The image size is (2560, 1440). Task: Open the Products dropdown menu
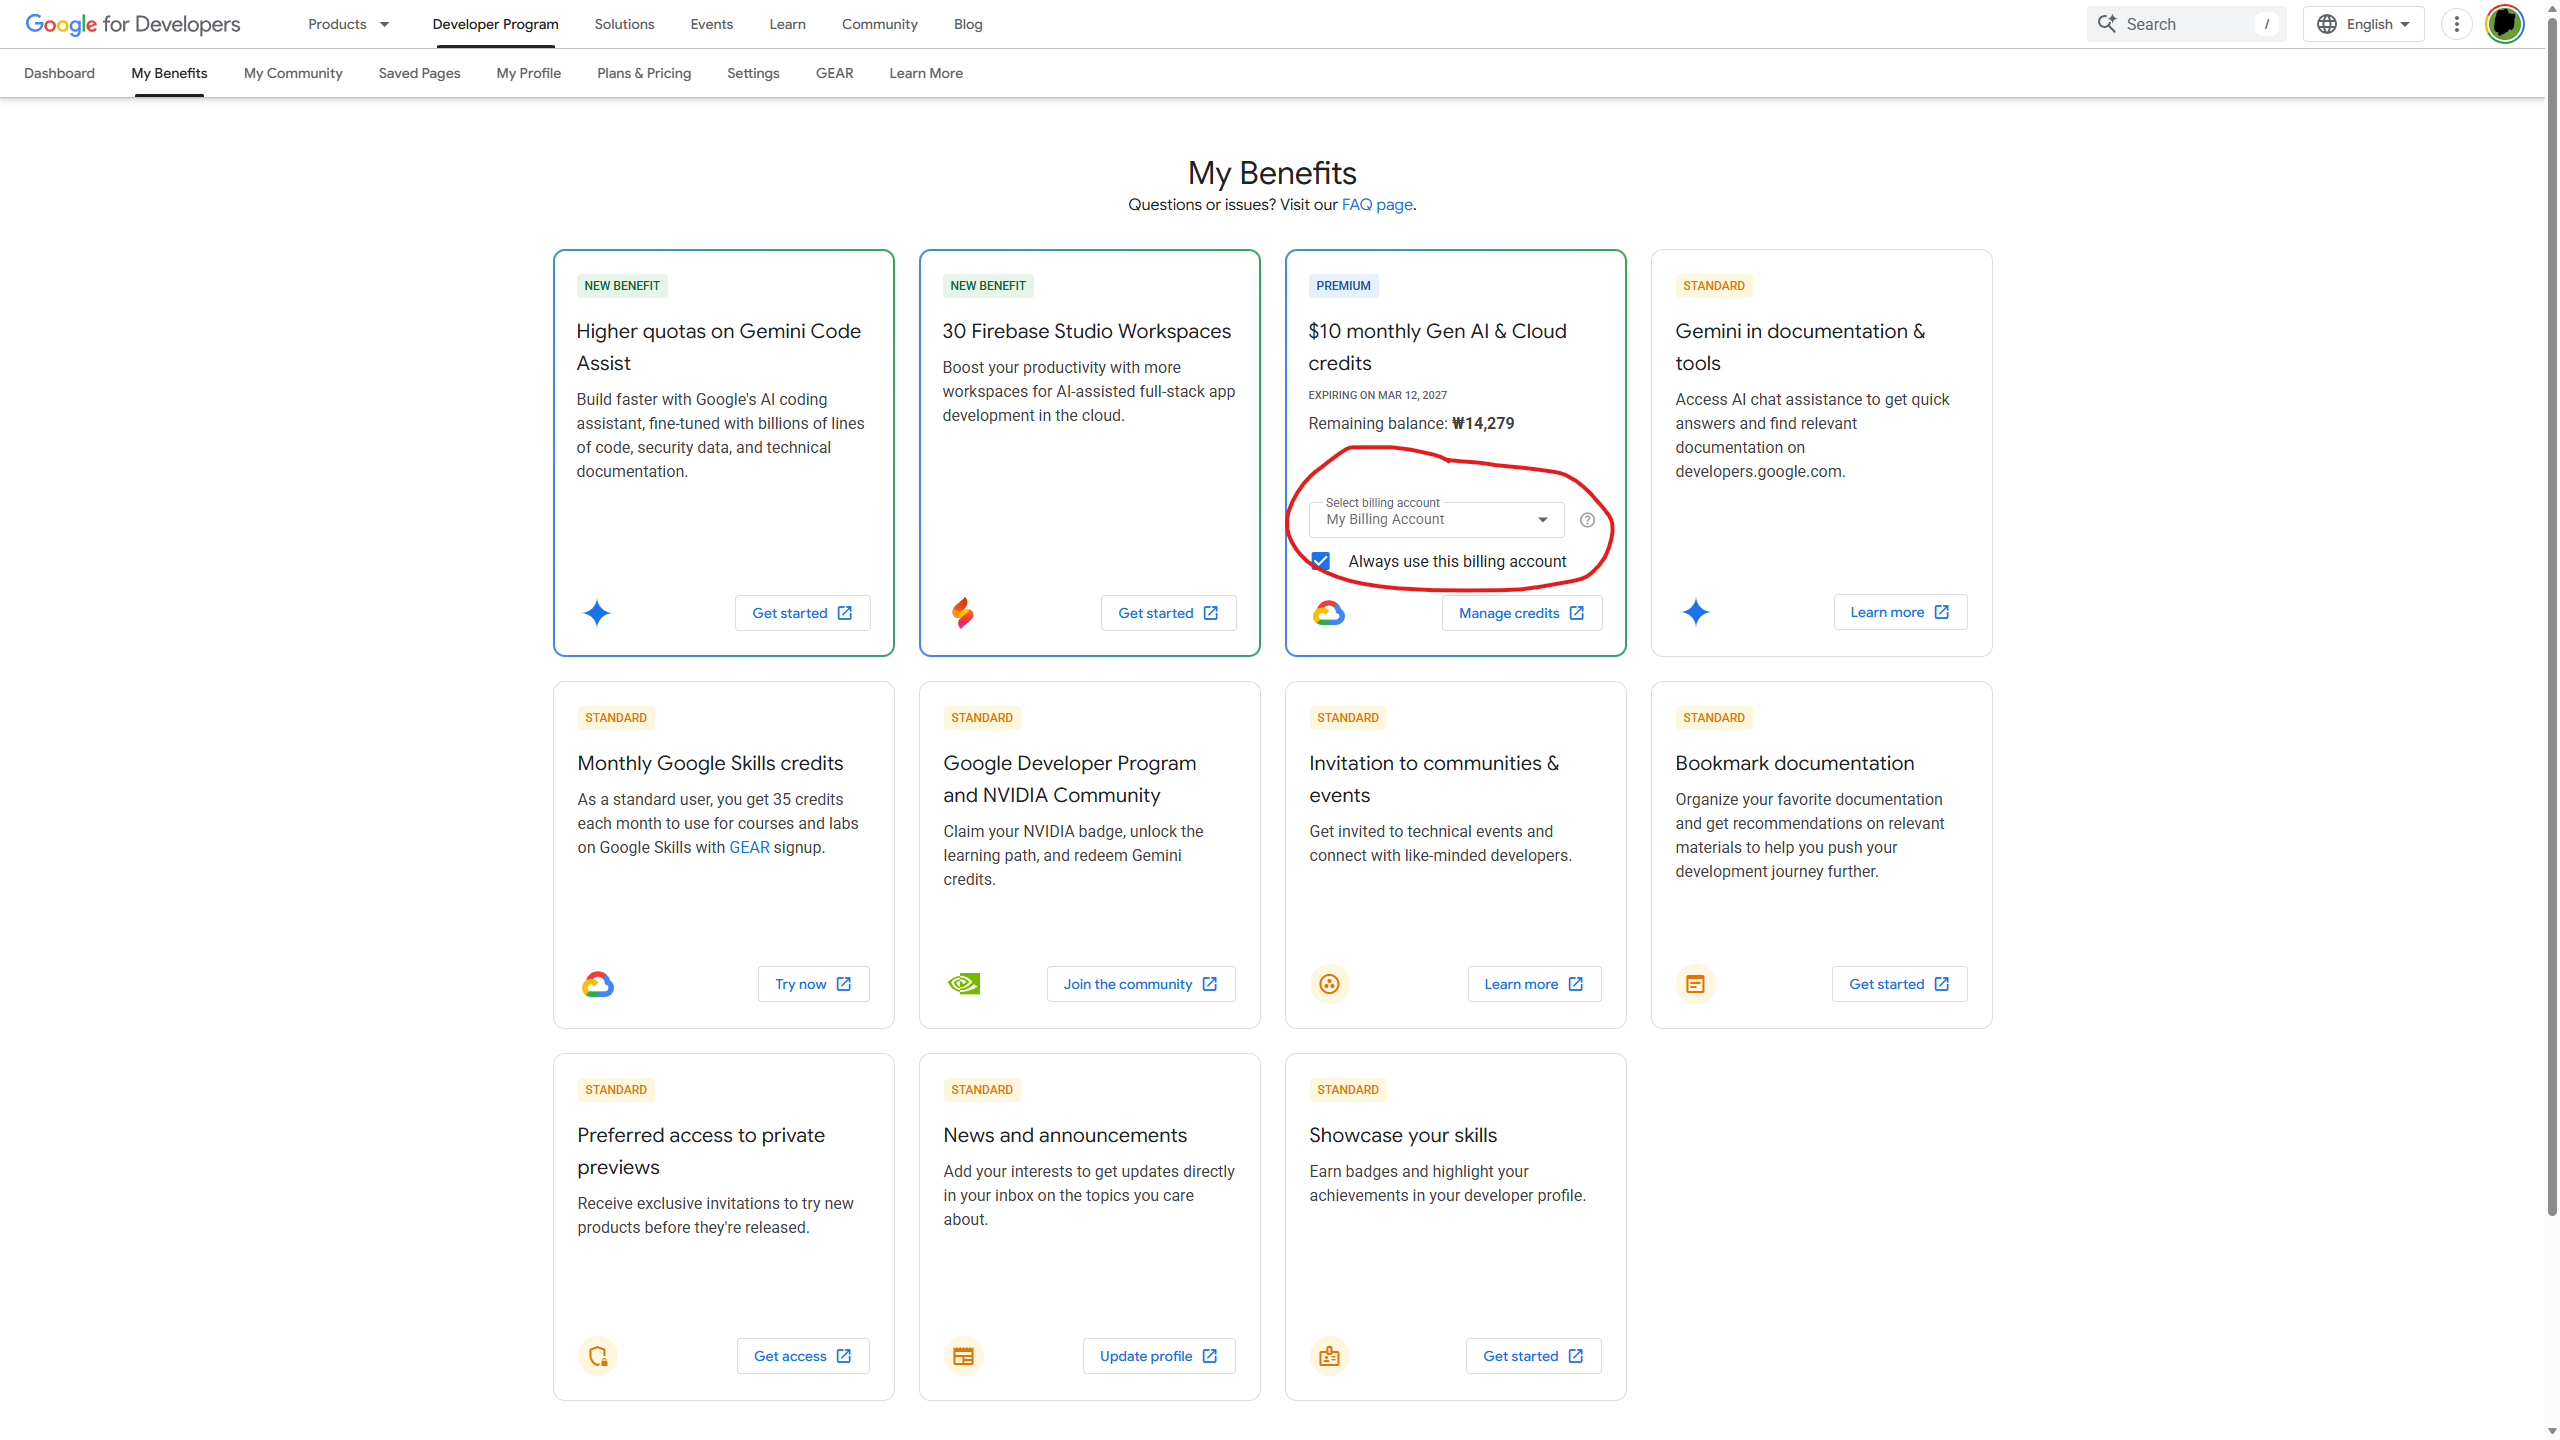point(348,24)
